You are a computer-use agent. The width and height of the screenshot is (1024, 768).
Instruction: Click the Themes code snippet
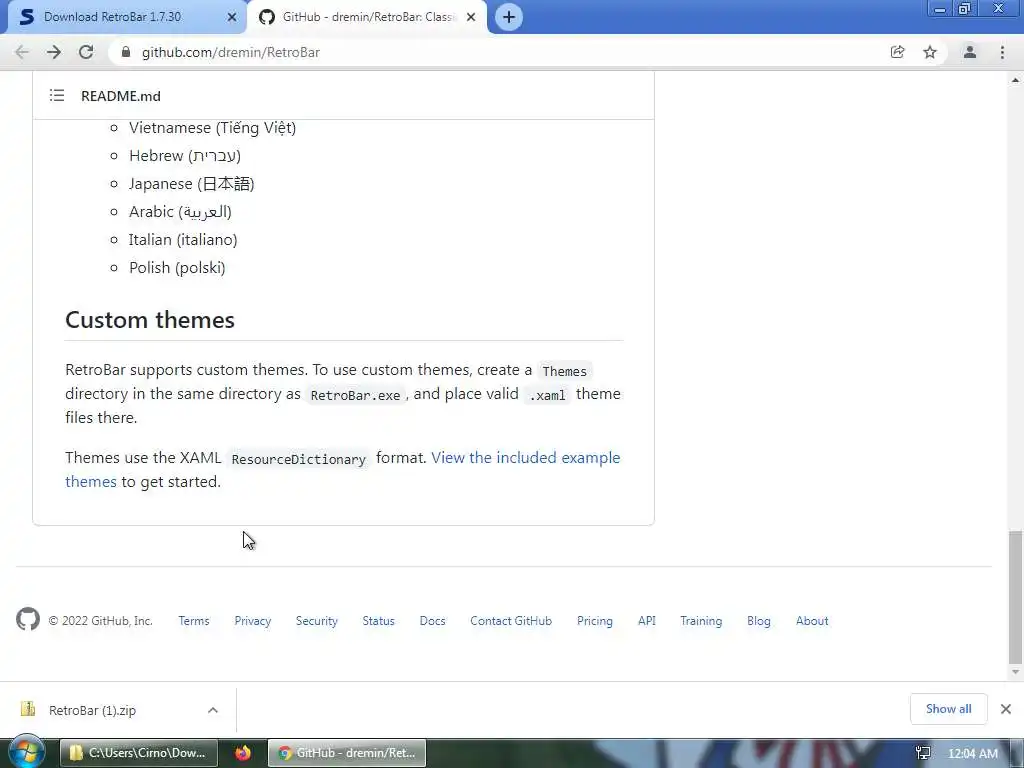564,371
